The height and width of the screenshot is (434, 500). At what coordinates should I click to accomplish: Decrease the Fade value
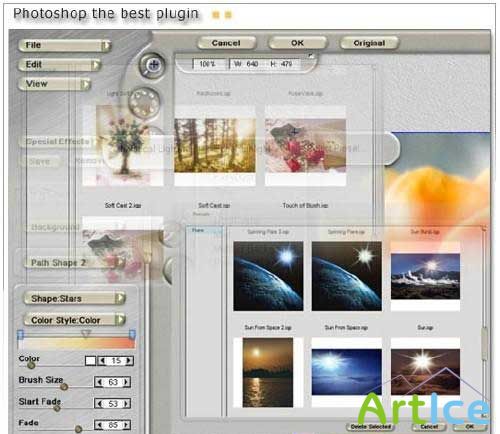click(99, 425)
